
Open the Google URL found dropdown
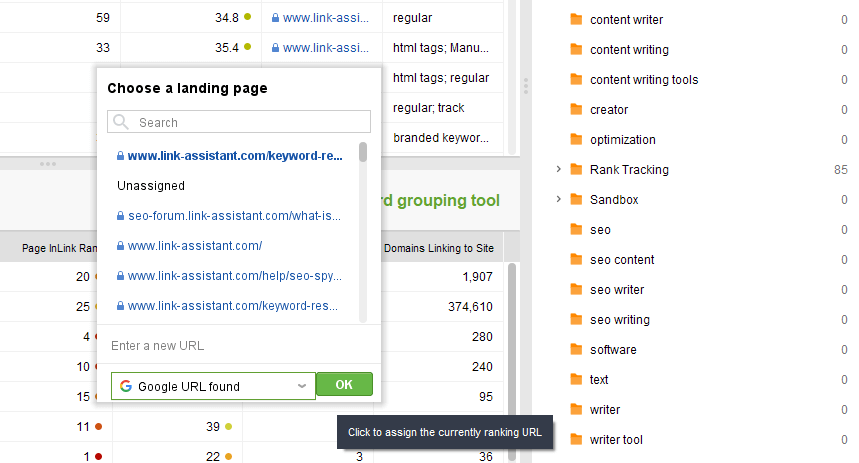(213, 386)
